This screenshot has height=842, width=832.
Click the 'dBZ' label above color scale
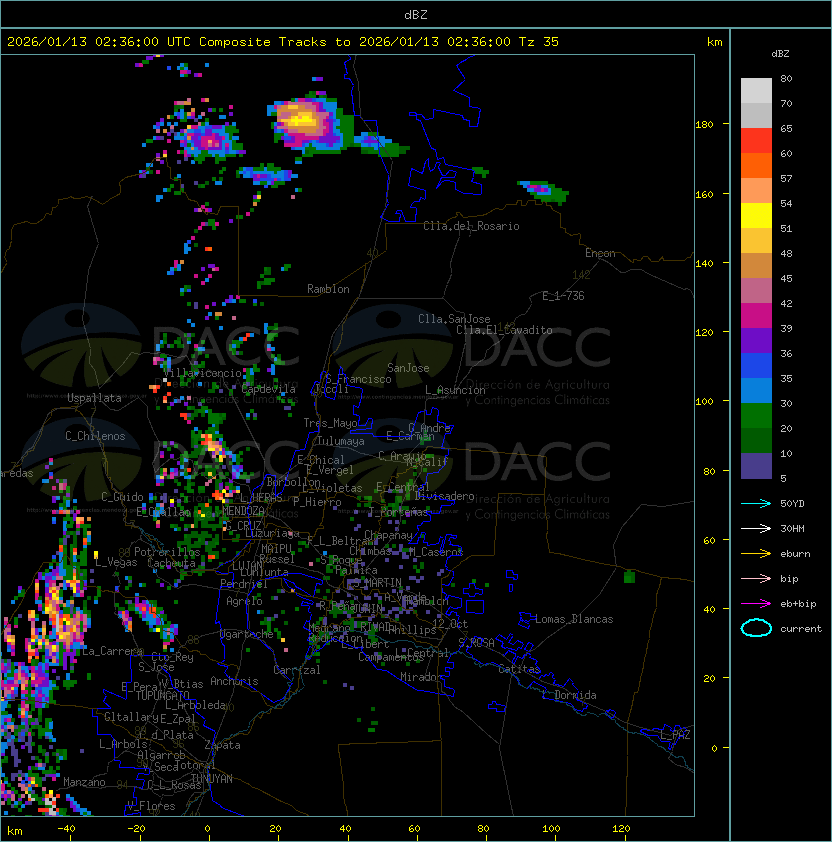pyautogui.click(x=780, y=54)
